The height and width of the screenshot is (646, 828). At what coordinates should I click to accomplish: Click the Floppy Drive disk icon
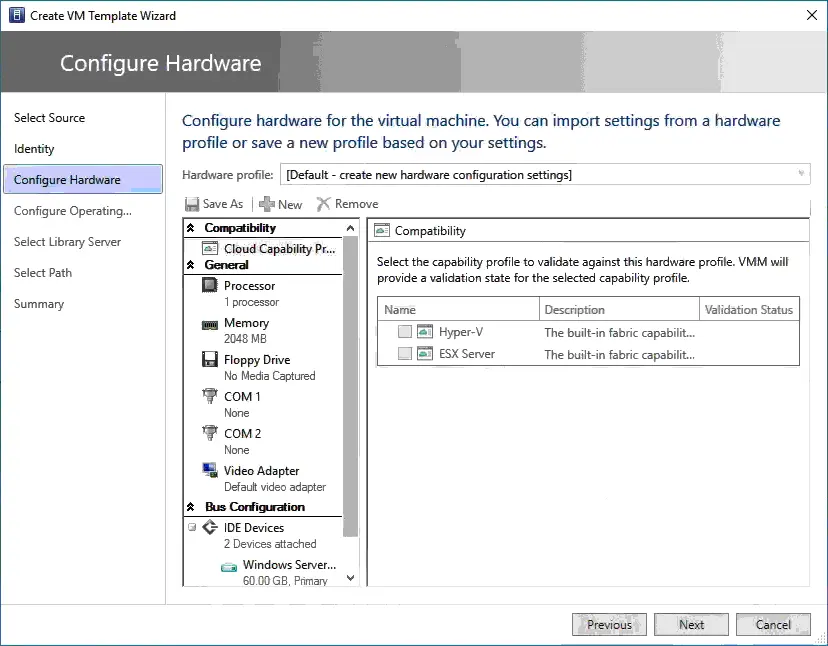tap(210, 360)
